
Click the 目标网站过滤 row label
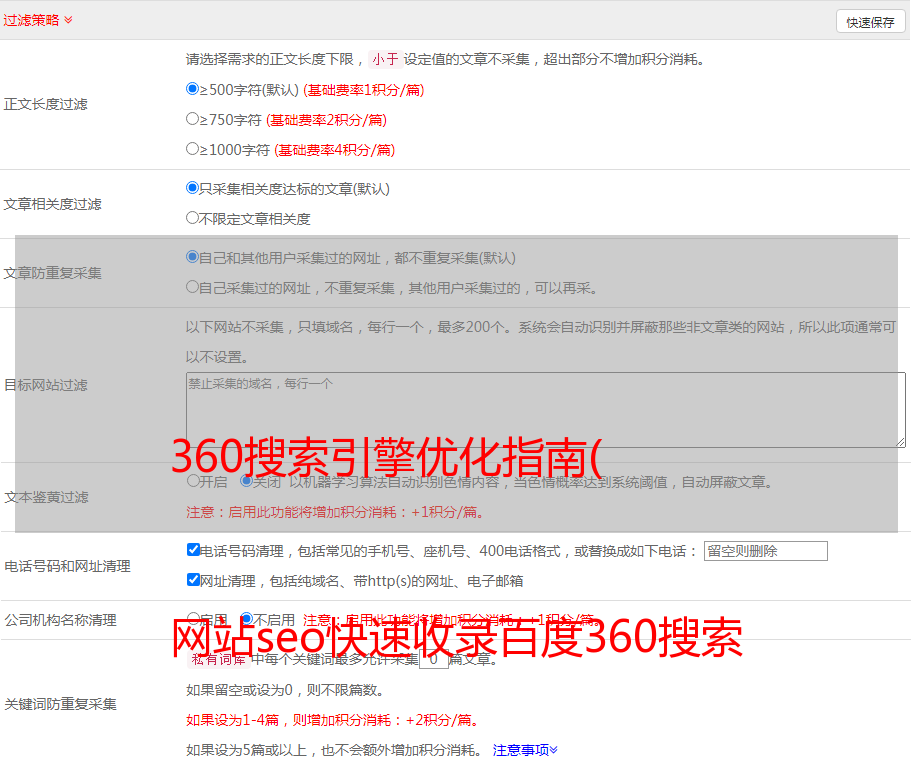pyautogui.click(x=46, y=385)
